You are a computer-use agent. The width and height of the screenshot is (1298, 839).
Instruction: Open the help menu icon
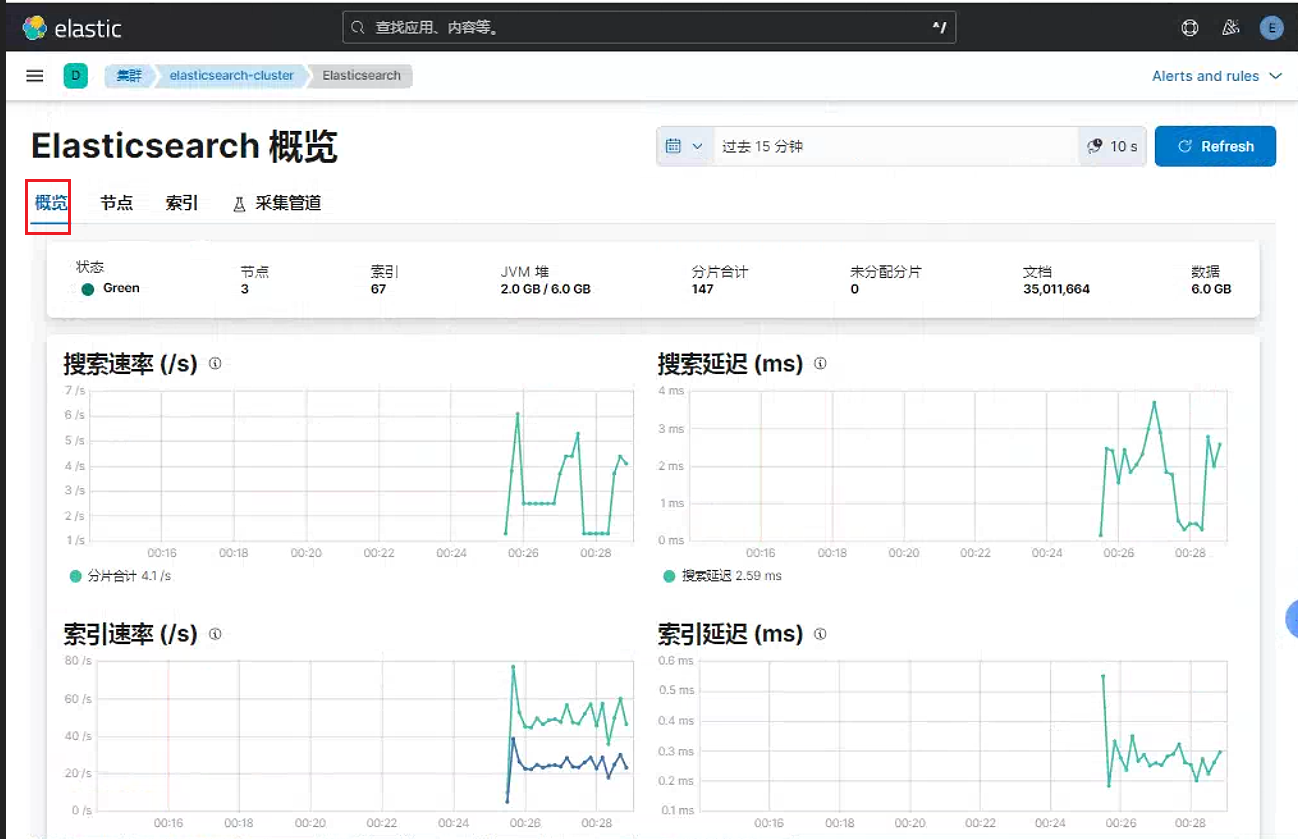[1190, 28]
